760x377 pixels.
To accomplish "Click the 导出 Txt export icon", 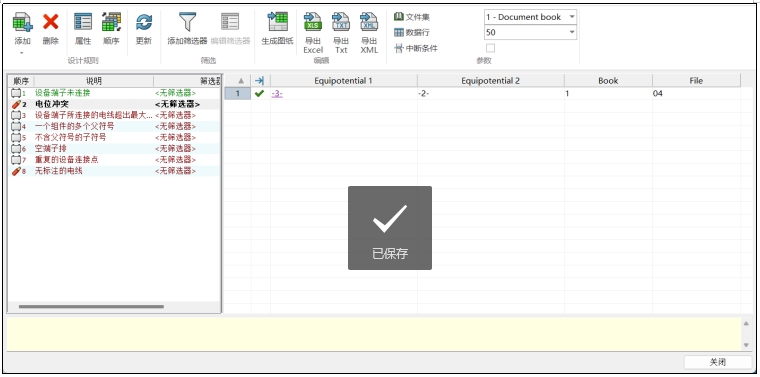I will pos(341,22).
